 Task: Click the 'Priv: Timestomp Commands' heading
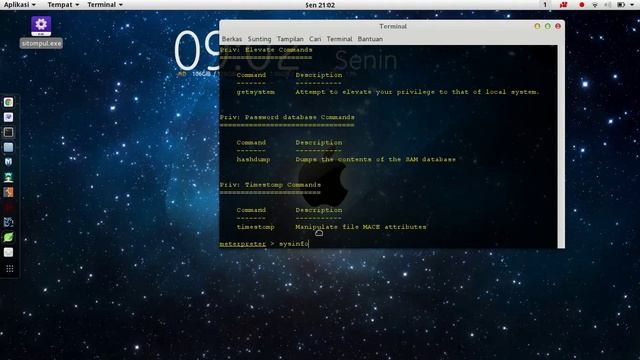coord(270,185)
